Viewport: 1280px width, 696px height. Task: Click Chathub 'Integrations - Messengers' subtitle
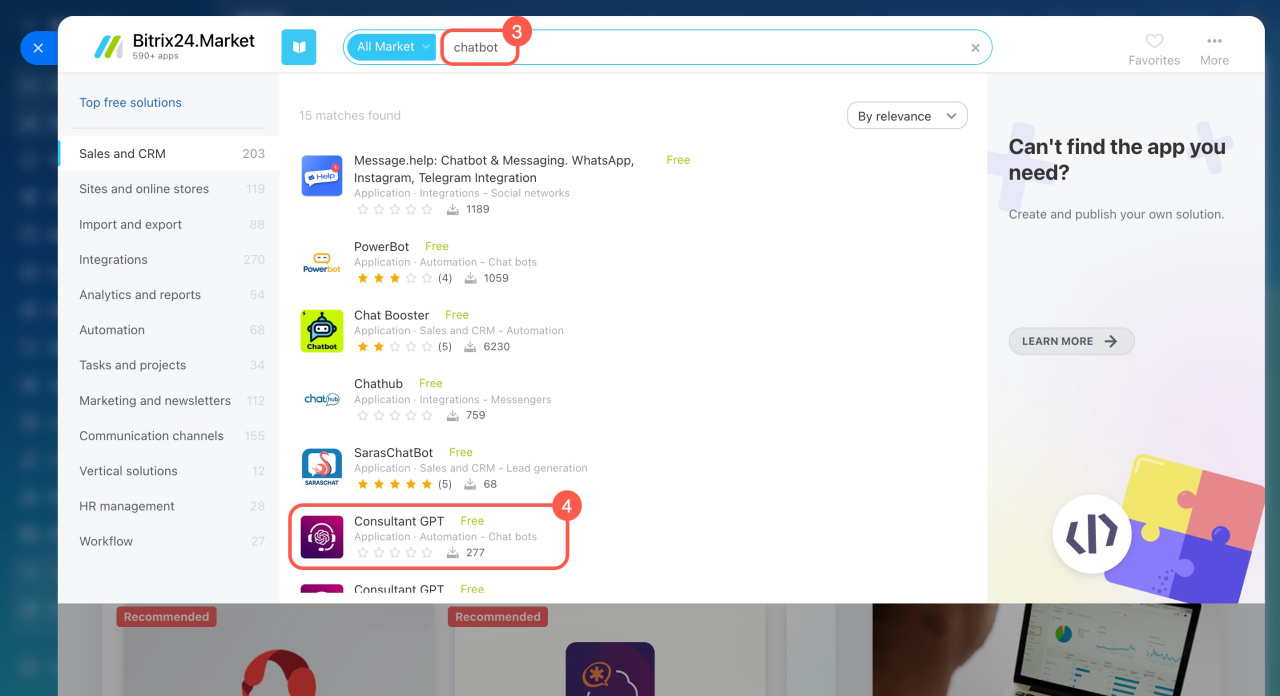click(486, 400)
